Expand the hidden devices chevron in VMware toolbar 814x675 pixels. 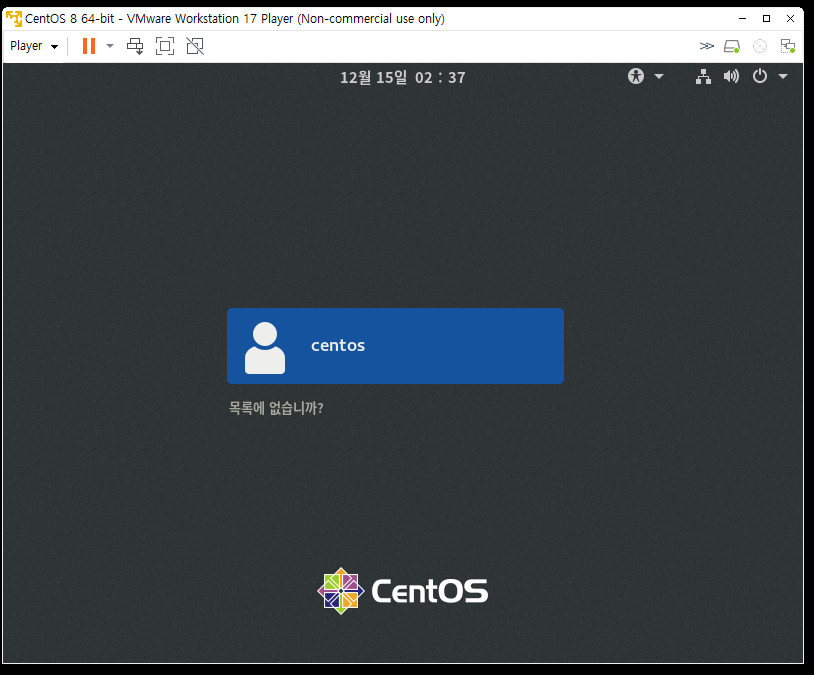point(707,46)
